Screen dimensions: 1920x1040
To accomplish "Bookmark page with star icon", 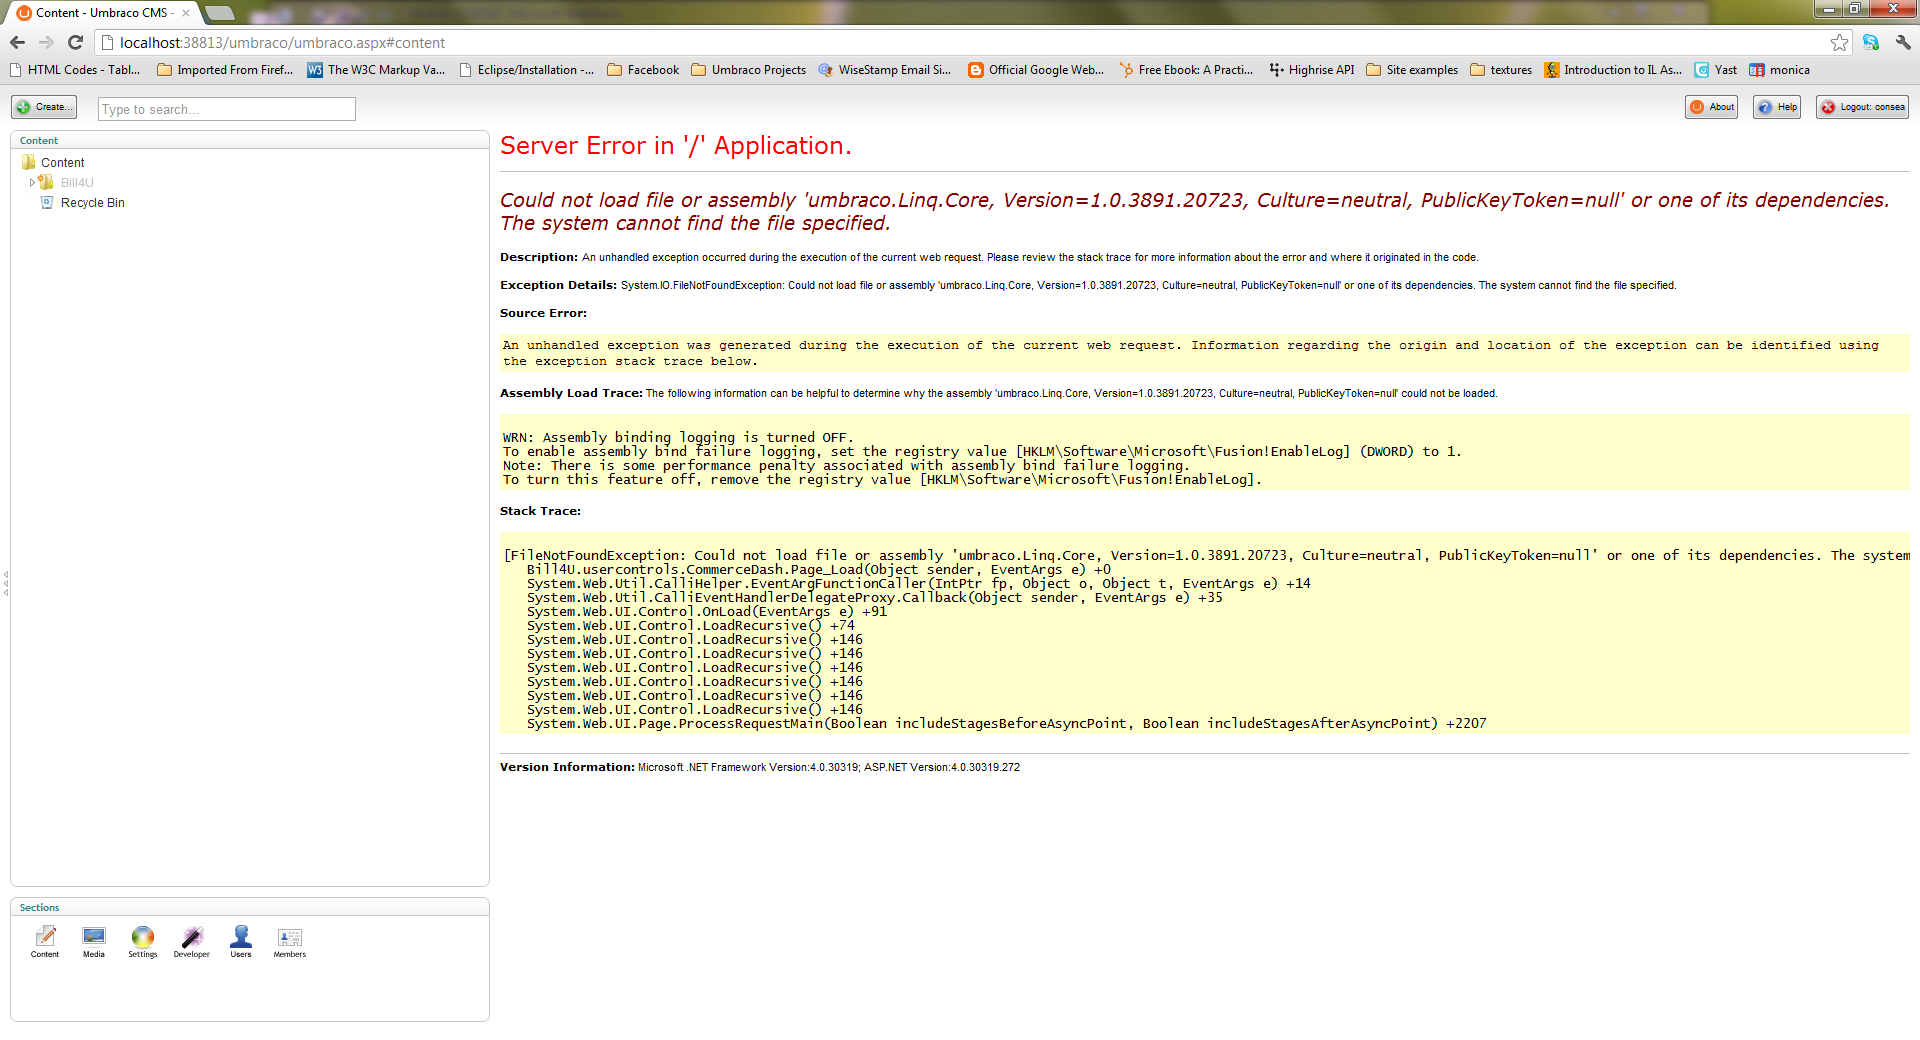I will point(1839,42).
